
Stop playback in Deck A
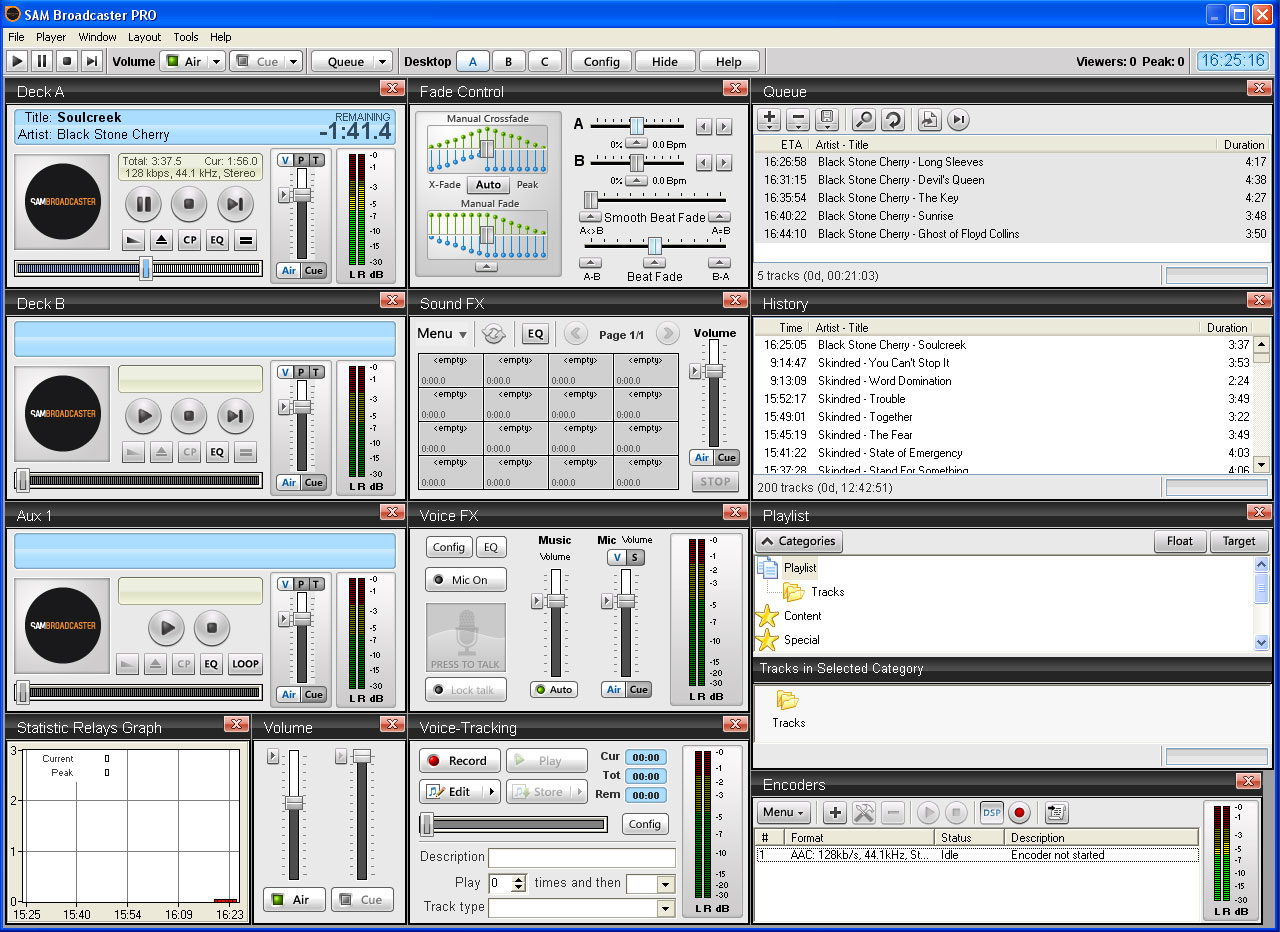coord(189,205)
